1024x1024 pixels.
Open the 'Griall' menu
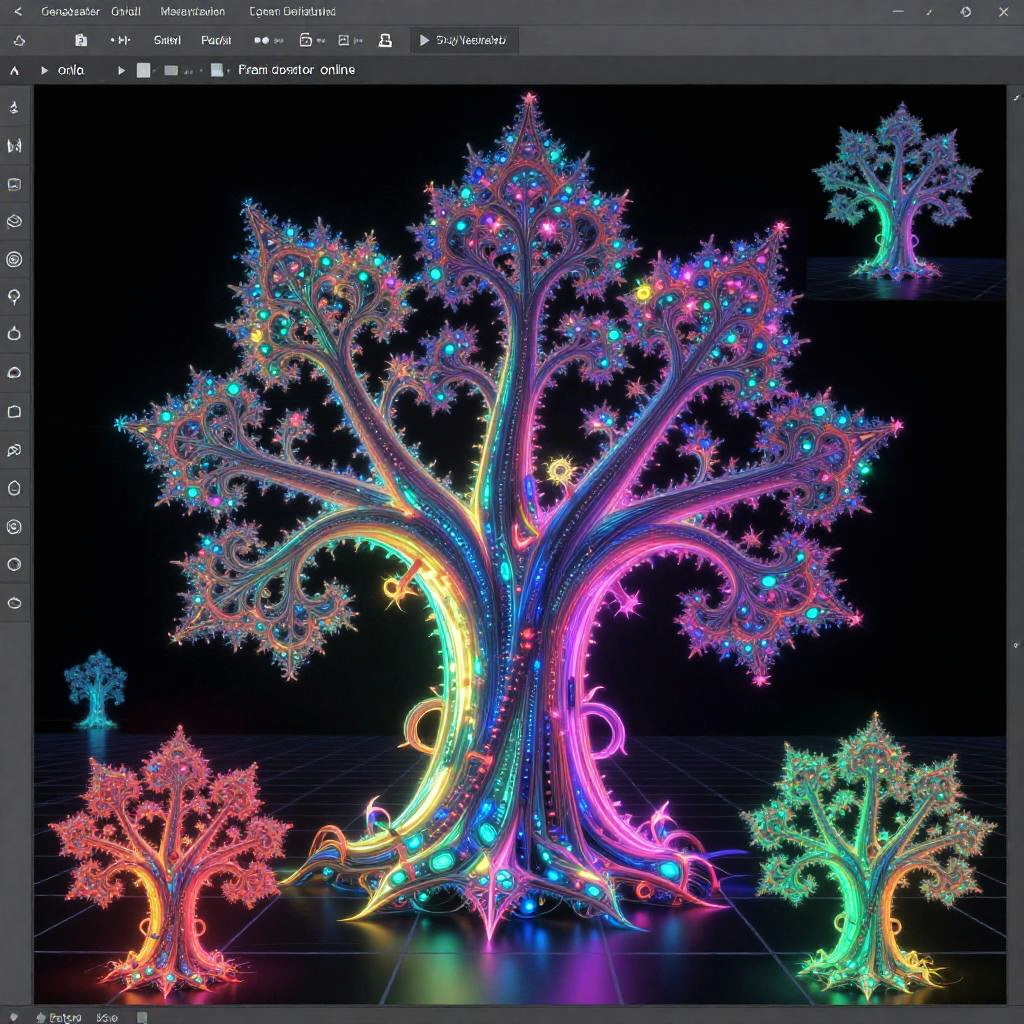[125, 12]
